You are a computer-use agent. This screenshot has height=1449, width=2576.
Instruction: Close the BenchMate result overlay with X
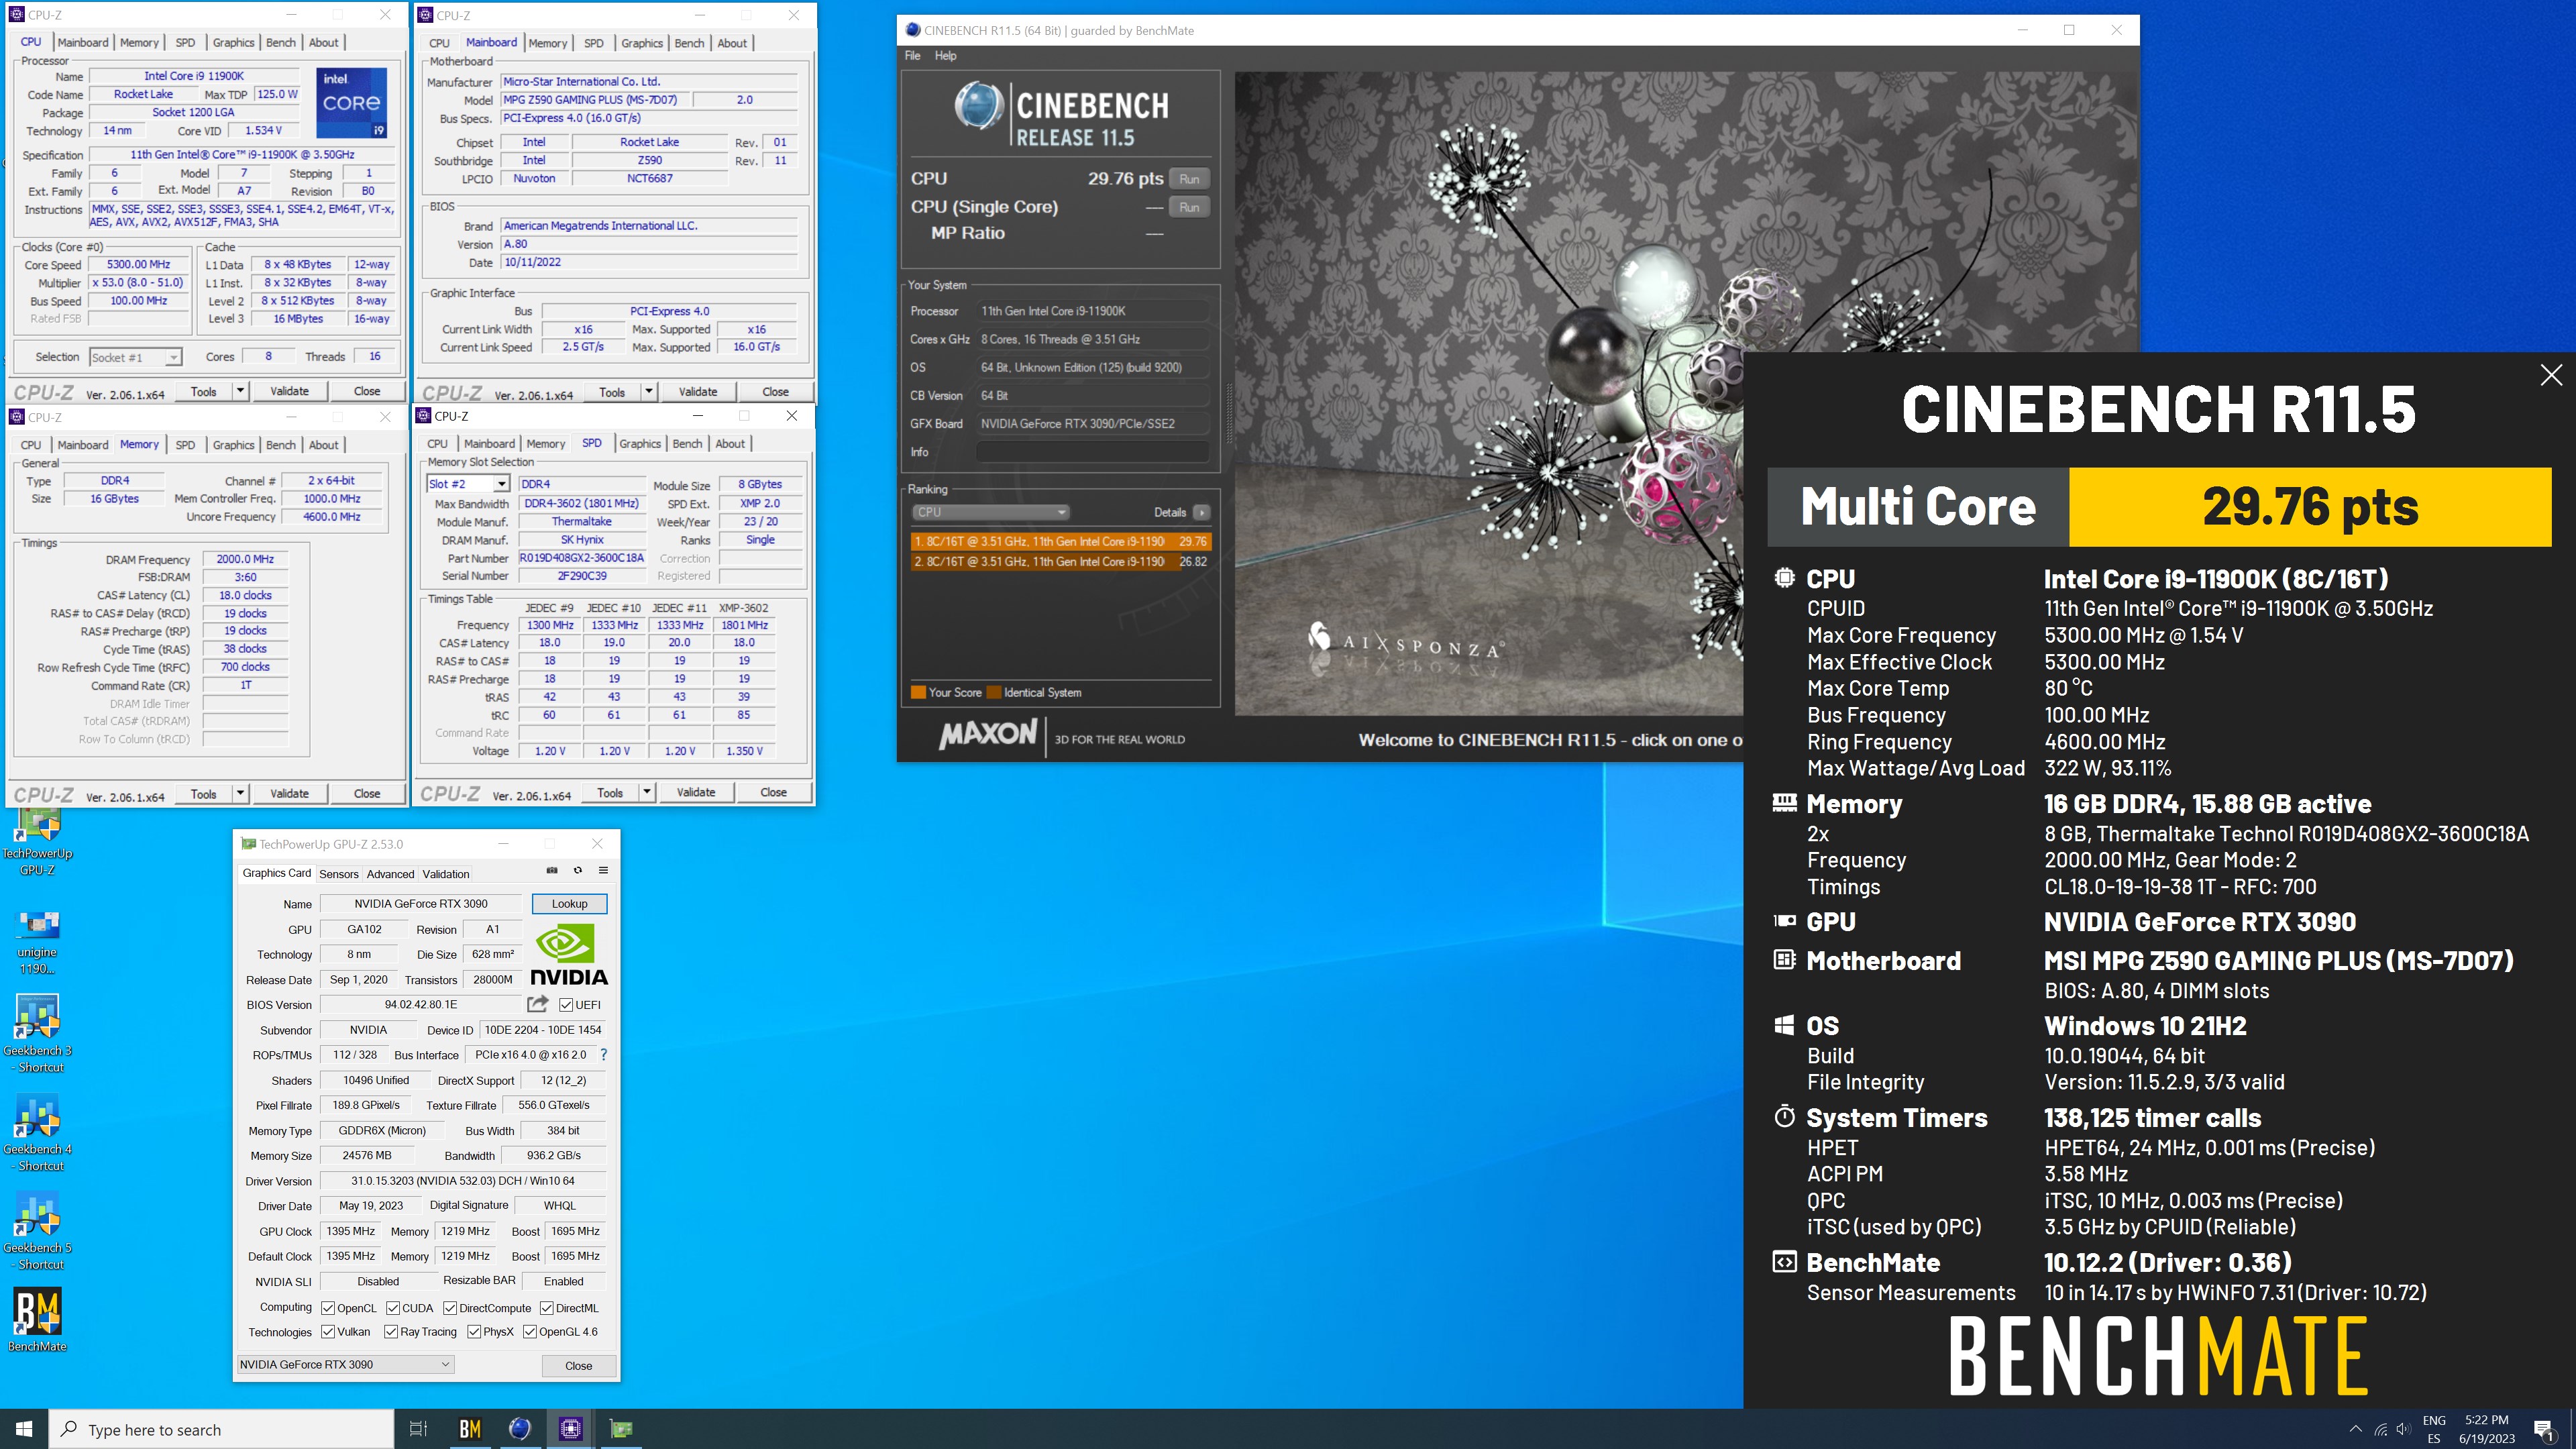(x=2551, y=375)
